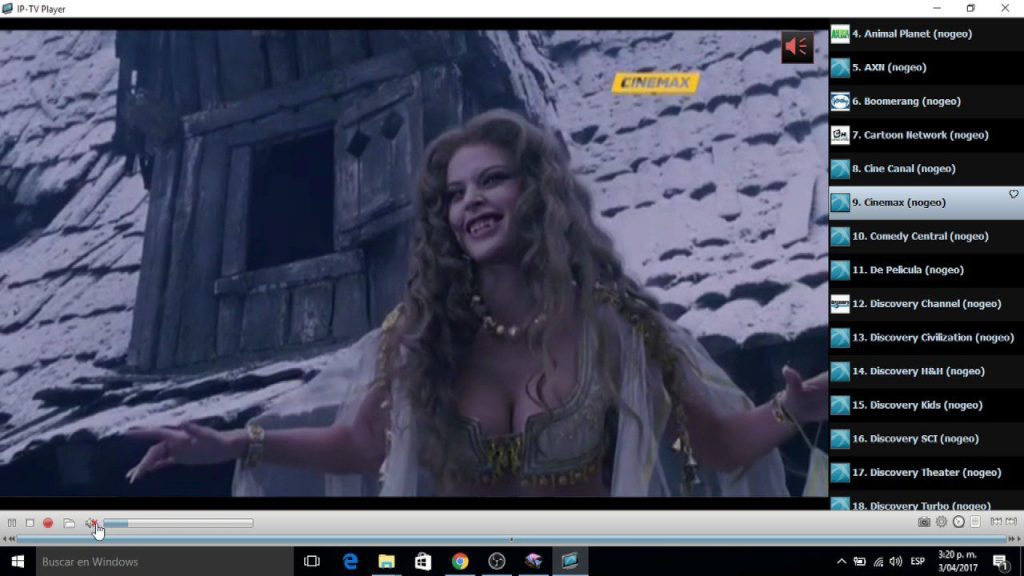1024x576 pixels.
Task: Stop playback using the stop icon
Action: [x=29, y=522]
